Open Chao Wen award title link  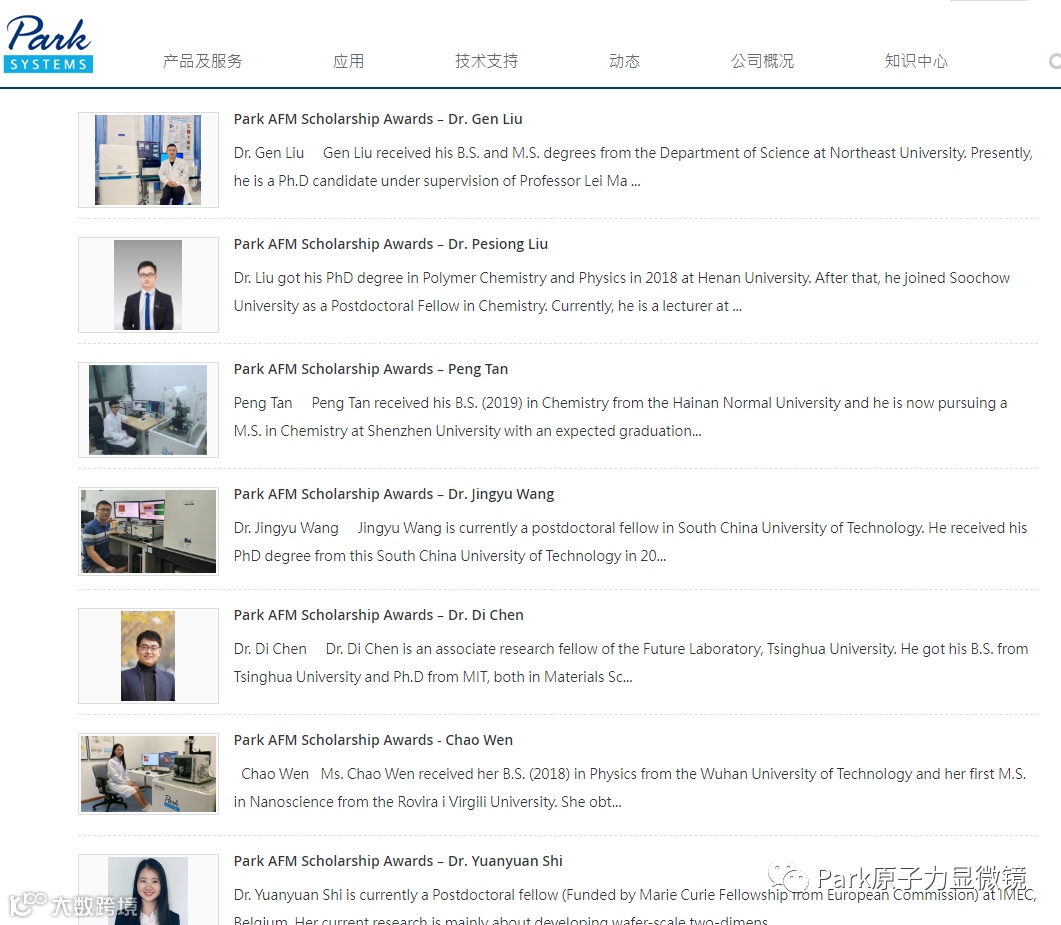(x=373, y=740)
